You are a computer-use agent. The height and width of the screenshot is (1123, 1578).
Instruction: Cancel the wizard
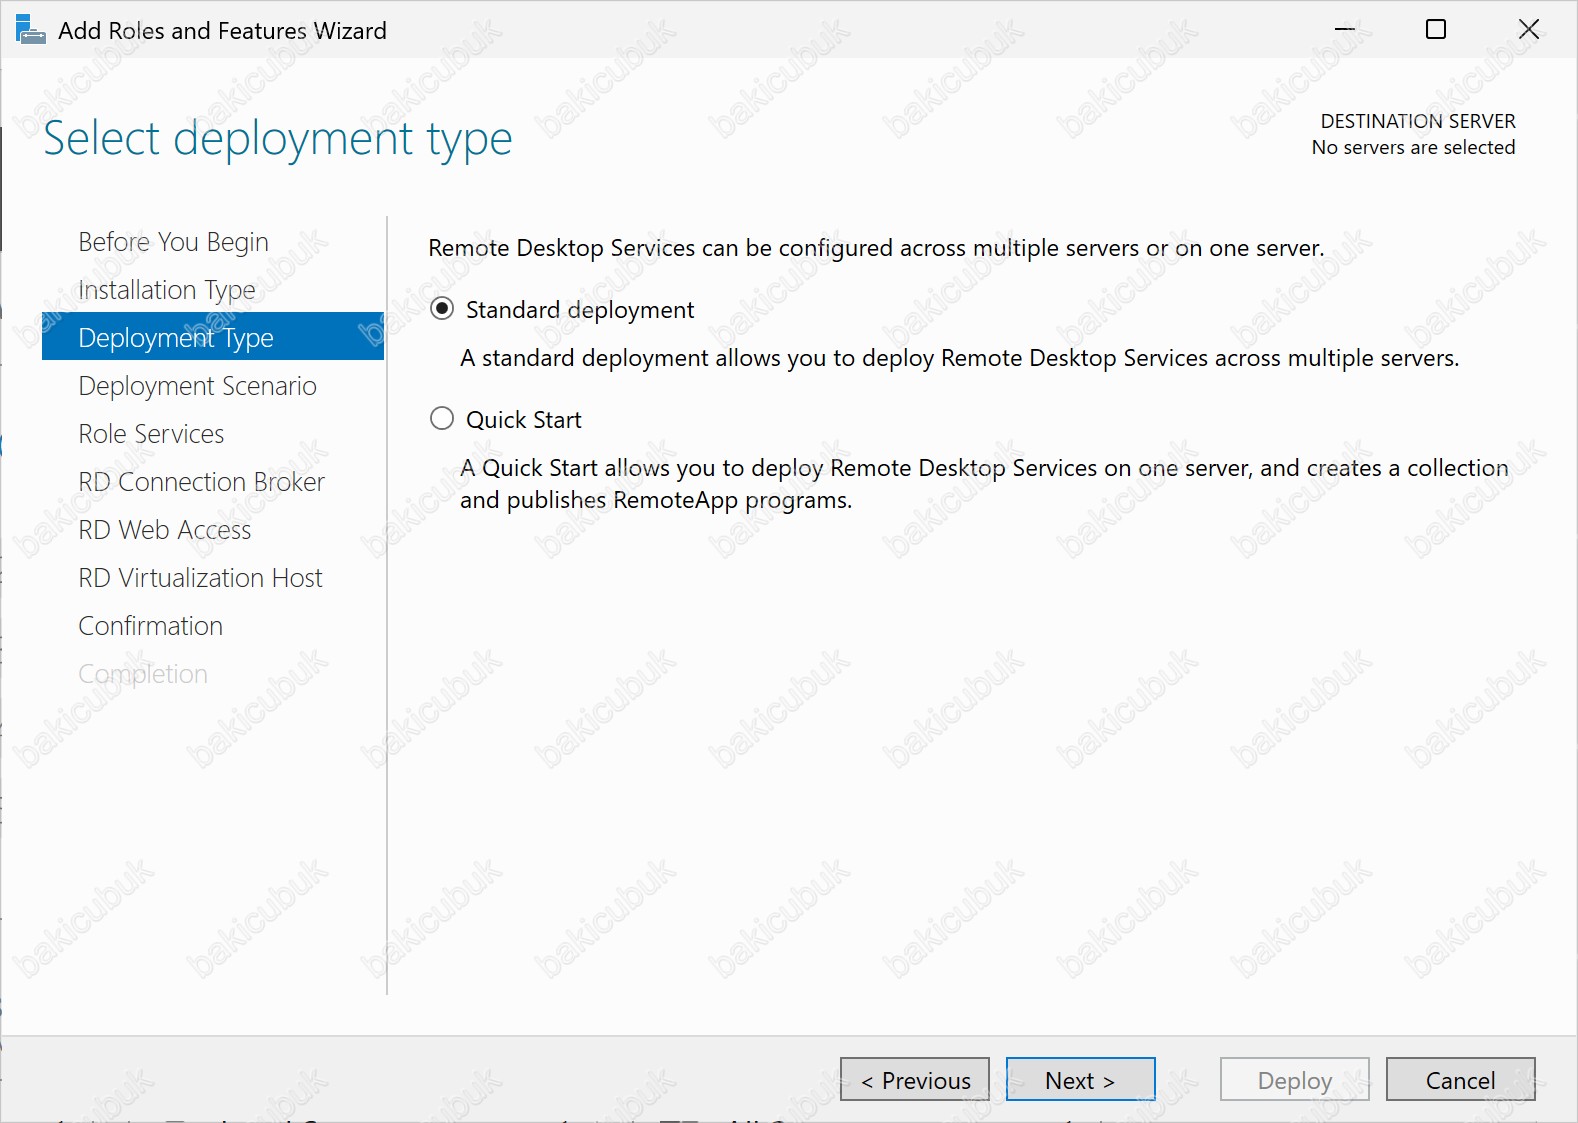[1460, 1080]
